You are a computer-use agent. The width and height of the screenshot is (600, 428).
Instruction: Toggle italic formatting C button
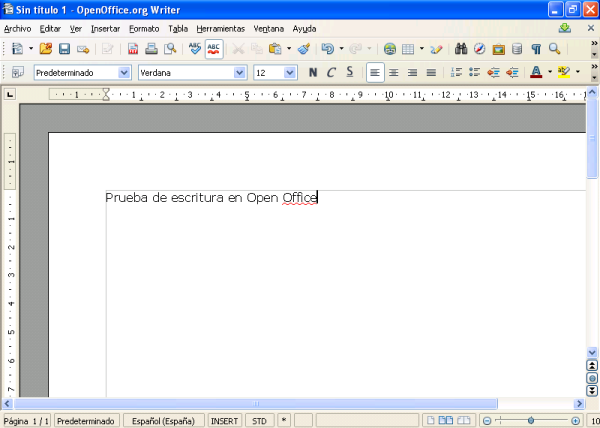click(331, 72)
